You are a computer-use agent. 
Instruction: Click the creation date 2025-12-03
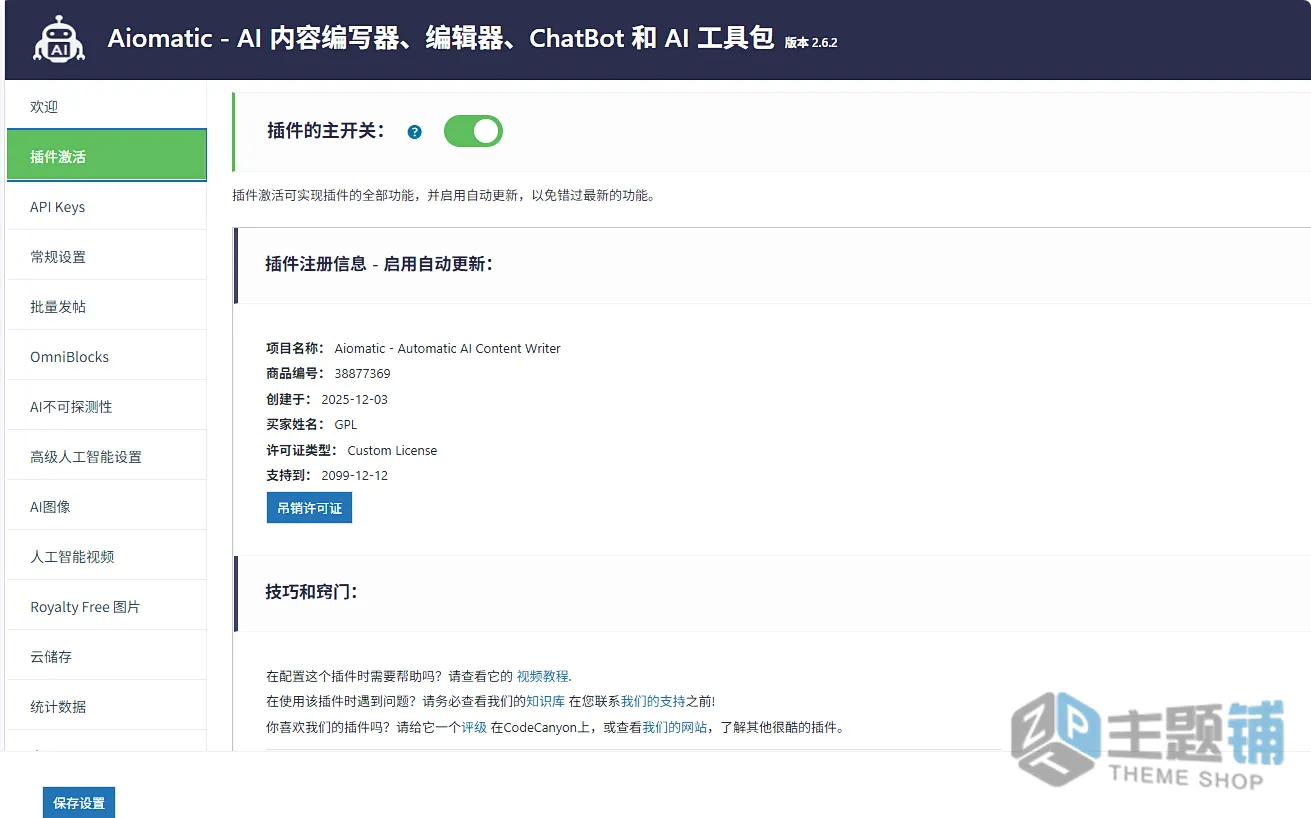click(354, 400)
